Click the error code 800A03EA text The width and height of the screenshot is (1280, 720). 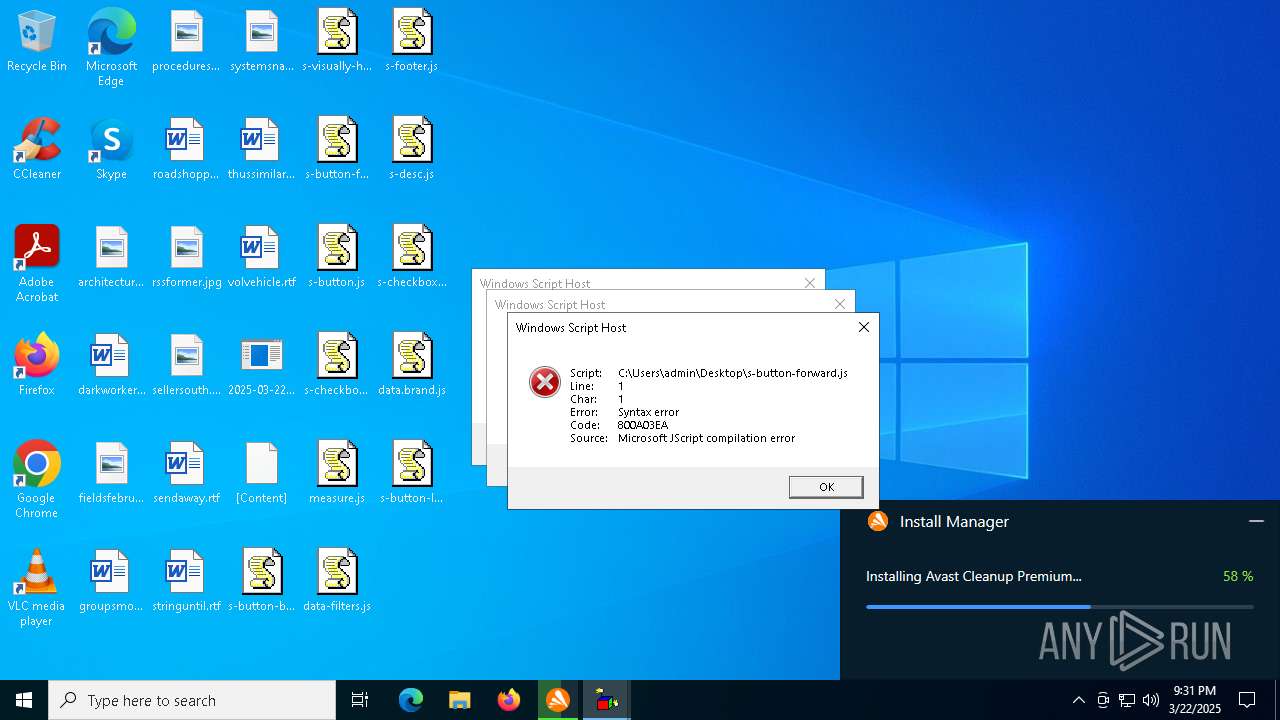tap(643, 425)
